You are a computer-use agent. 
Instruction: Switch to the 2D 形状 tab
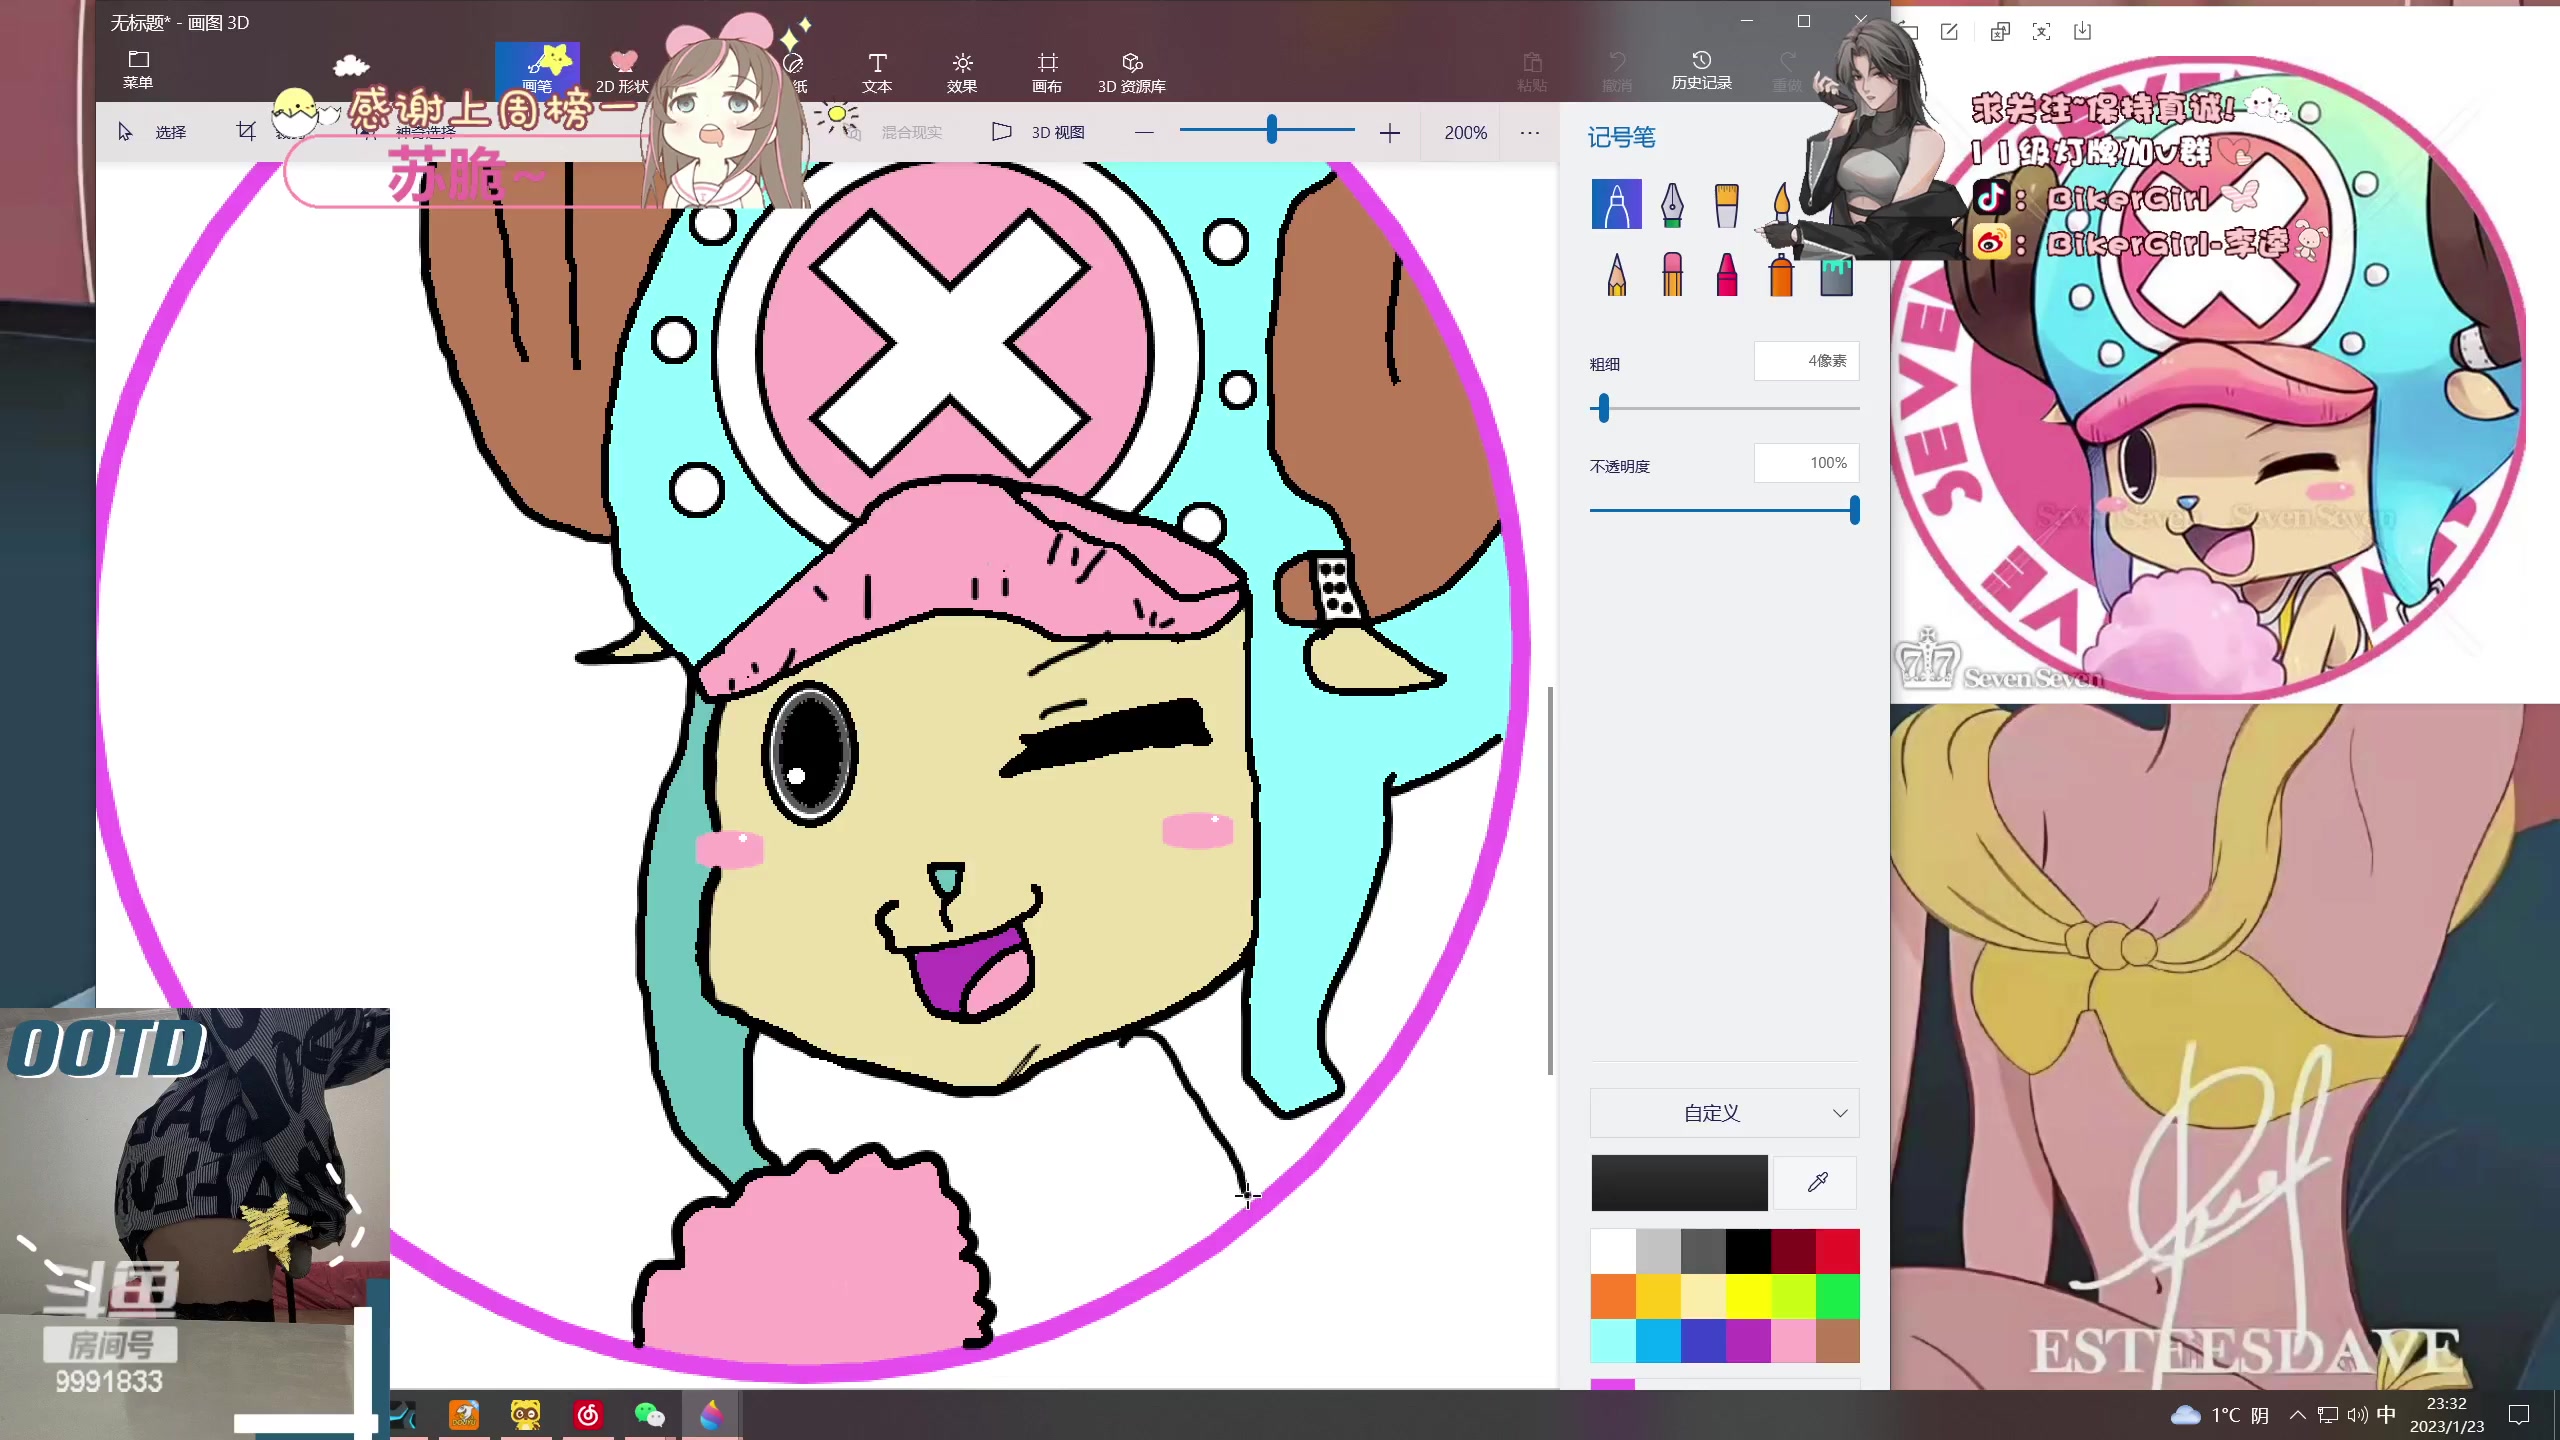click(x=622, y=72)
